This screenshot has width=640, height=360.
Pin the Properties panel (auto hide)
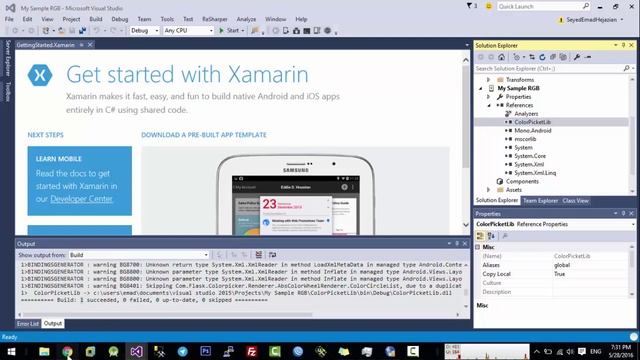click(x=623, y=213)
